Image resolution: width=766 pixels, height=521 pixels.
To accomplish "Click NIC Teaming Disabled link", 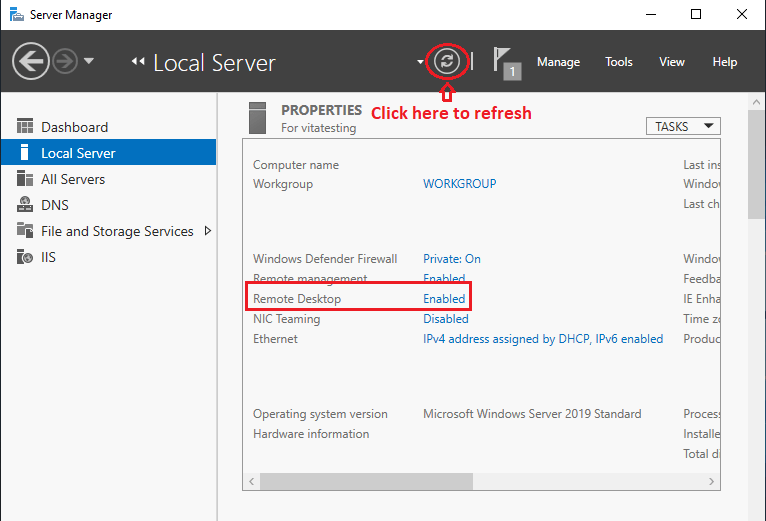I will point(446,319).
